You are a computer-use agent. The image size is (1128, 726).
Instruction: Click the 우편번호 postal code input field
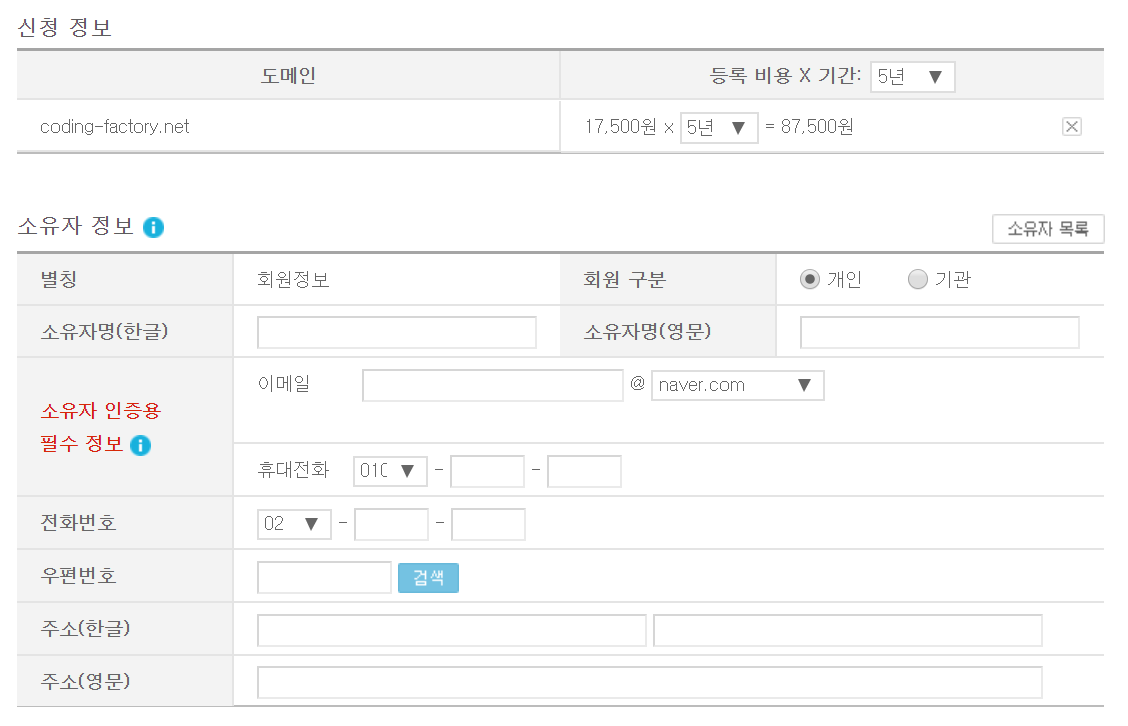point(324,577)
